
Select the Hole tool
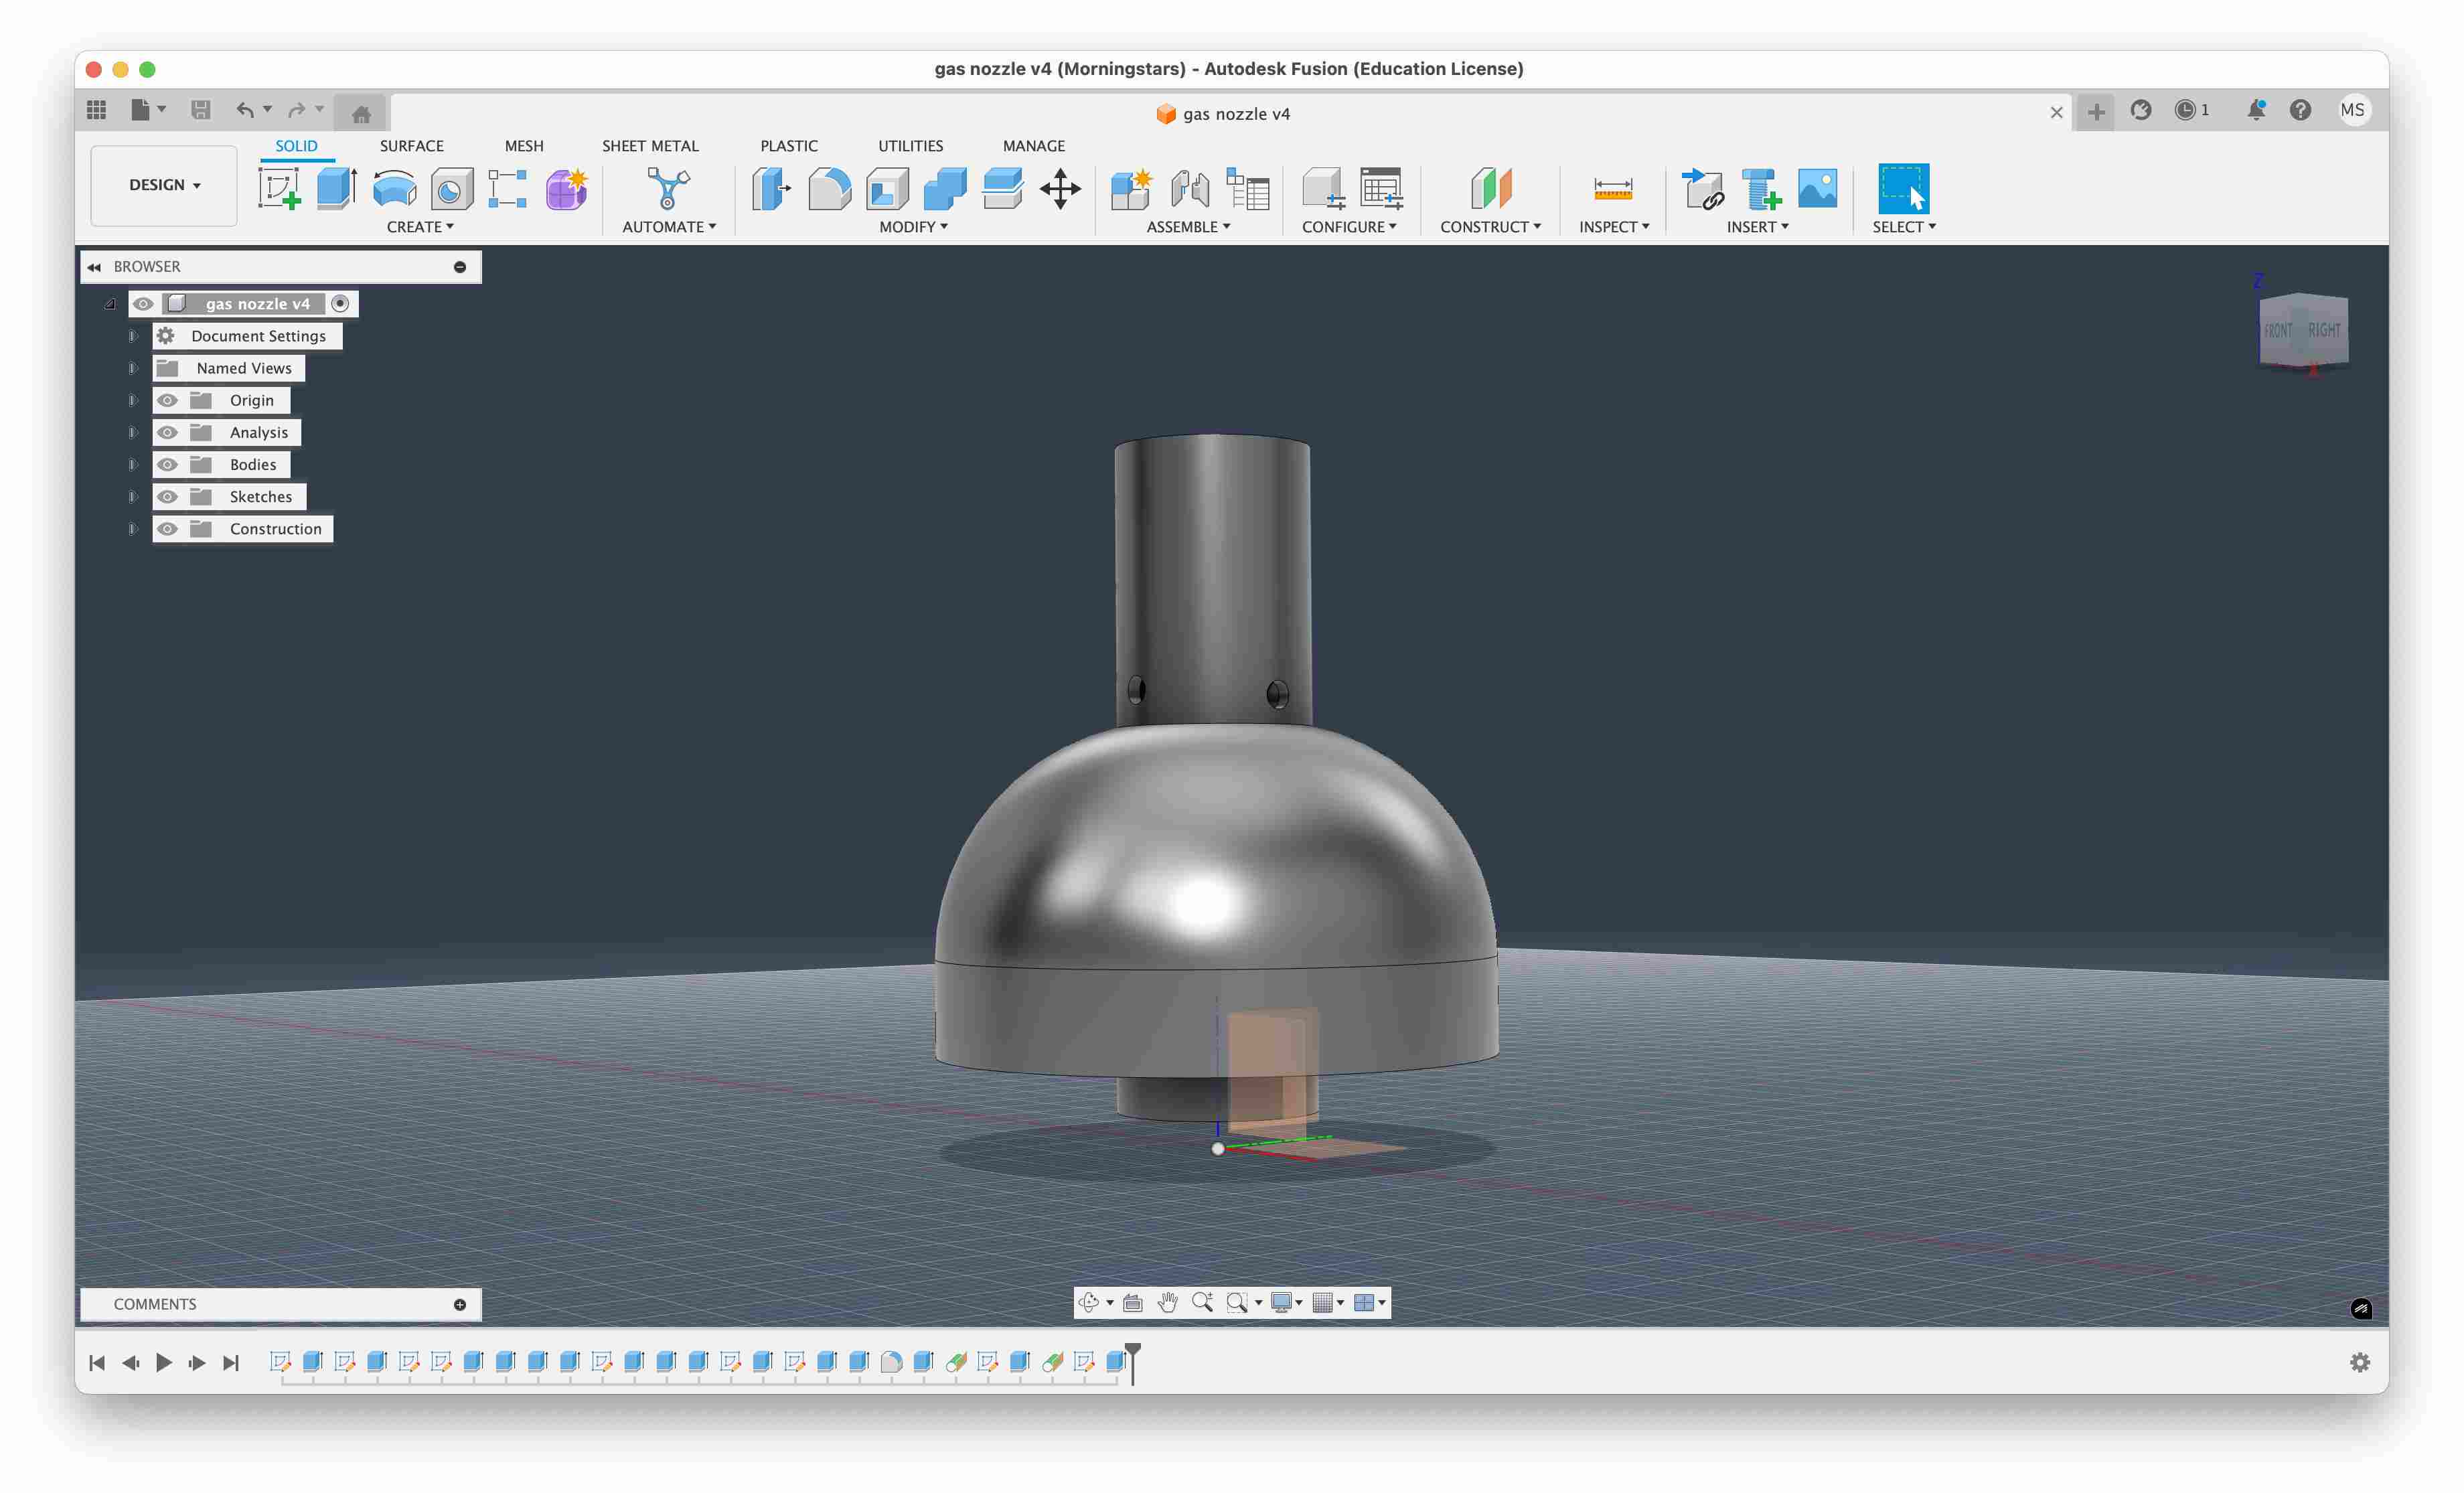[452, 188]
